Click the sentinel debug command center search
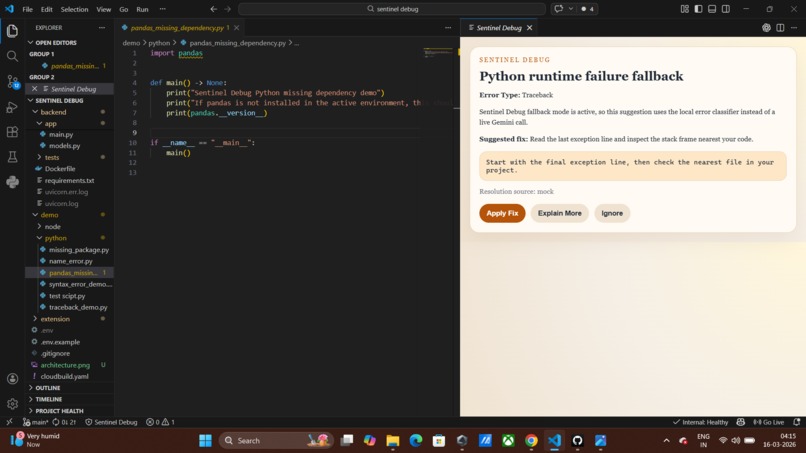Screen dimensions: 806x453 (392, 9)
